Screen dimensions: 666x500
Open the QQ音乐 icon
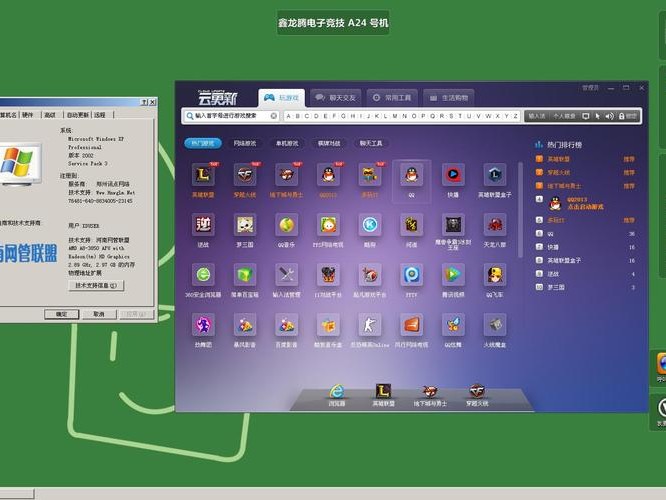[x=286, y=225]
